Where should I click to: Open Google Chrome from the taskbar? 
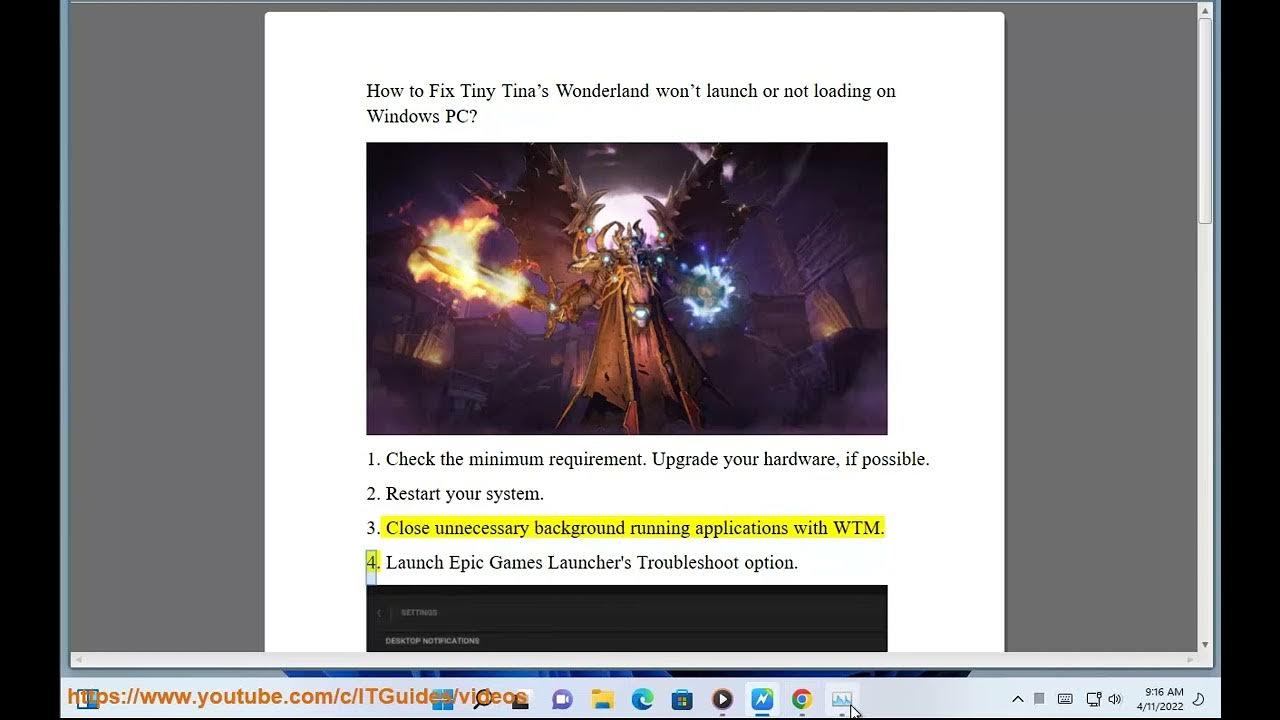coord(802,699)
